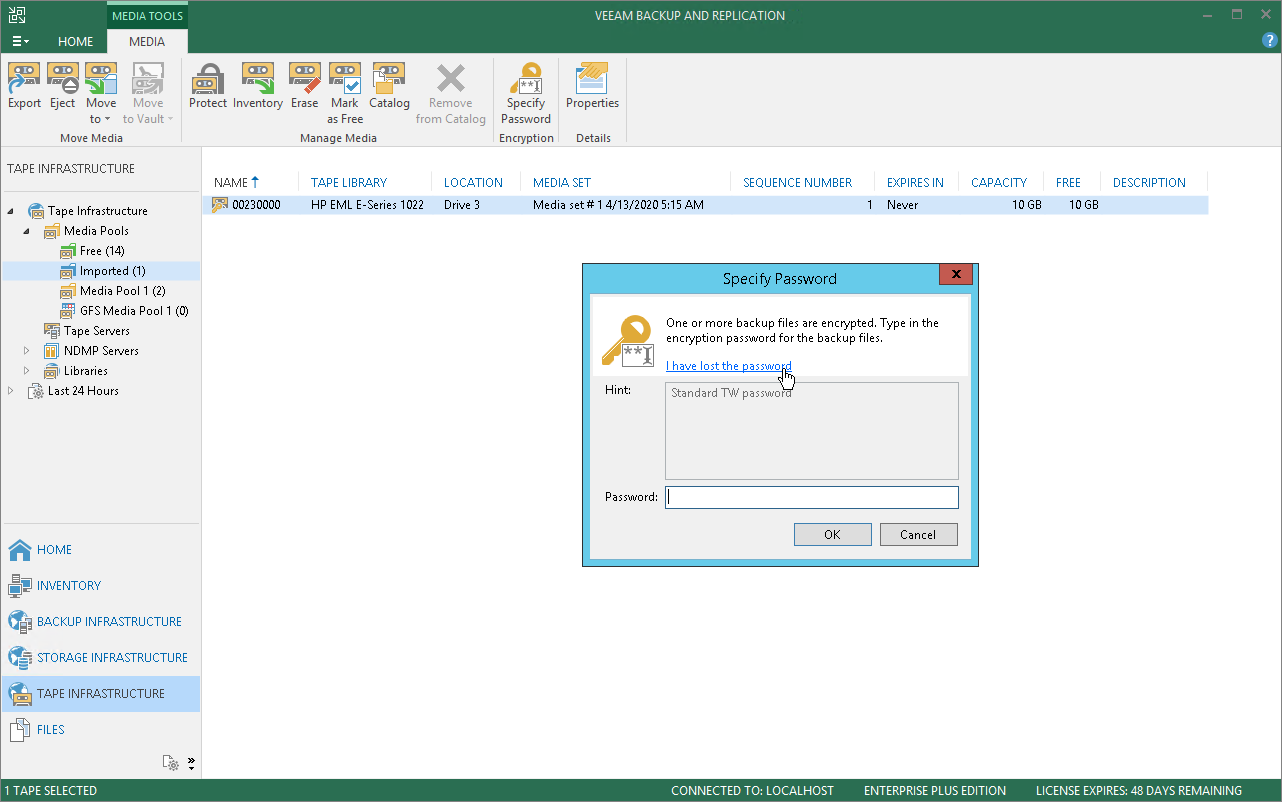Select Tape Servers in the tree
This screenshot has height=802, width=1282.
[x=96, y=331]
